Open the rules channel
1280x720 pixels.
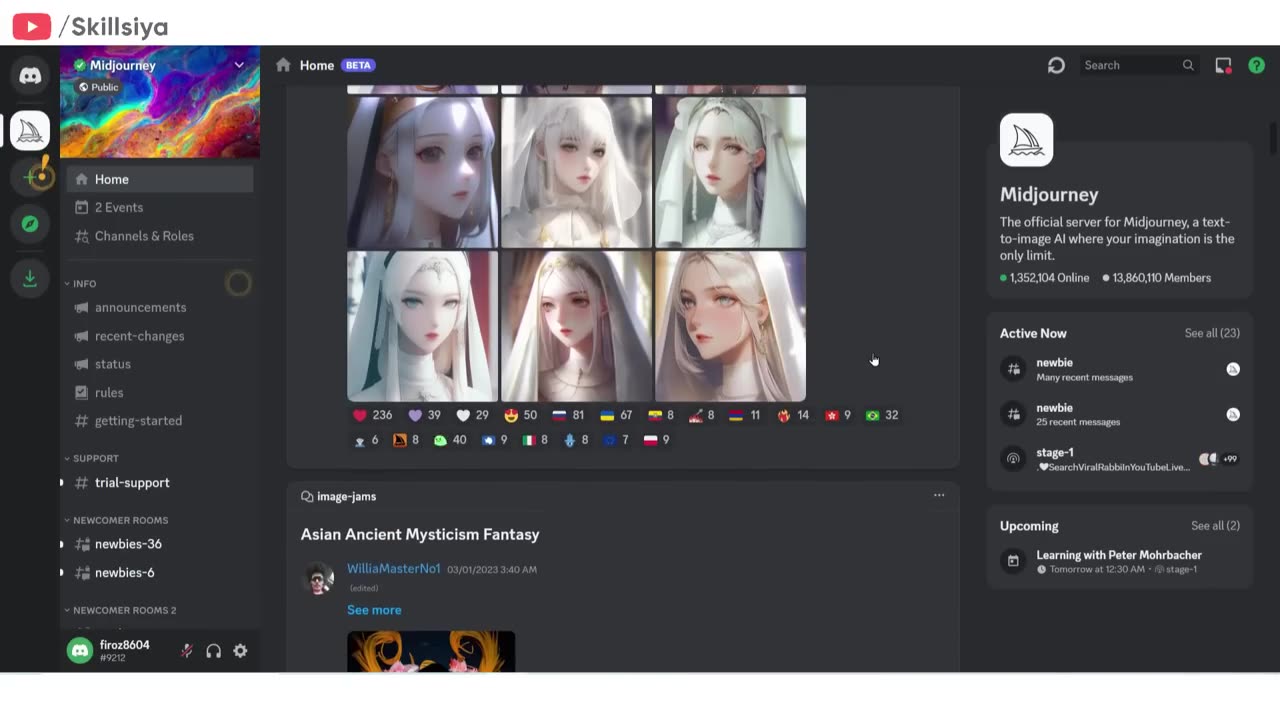point(160,392)
